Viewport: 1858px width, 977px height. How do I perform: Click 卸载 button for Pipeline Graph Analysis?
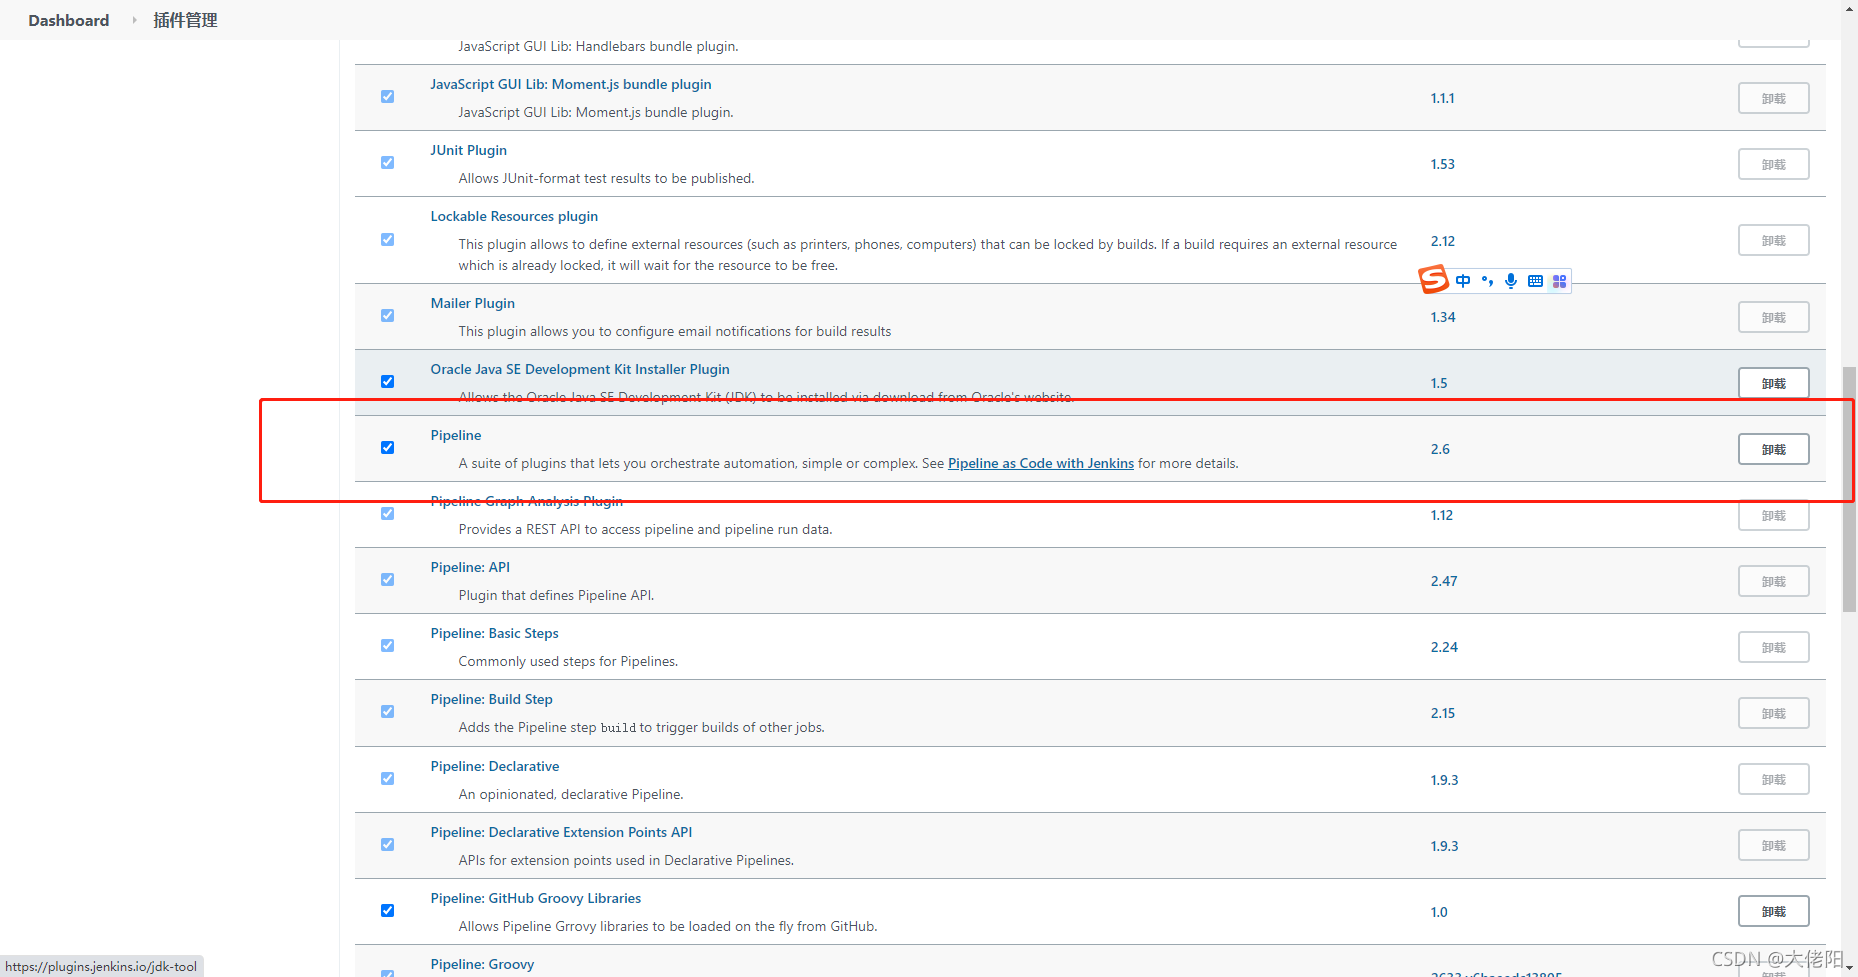point(1774,515)
